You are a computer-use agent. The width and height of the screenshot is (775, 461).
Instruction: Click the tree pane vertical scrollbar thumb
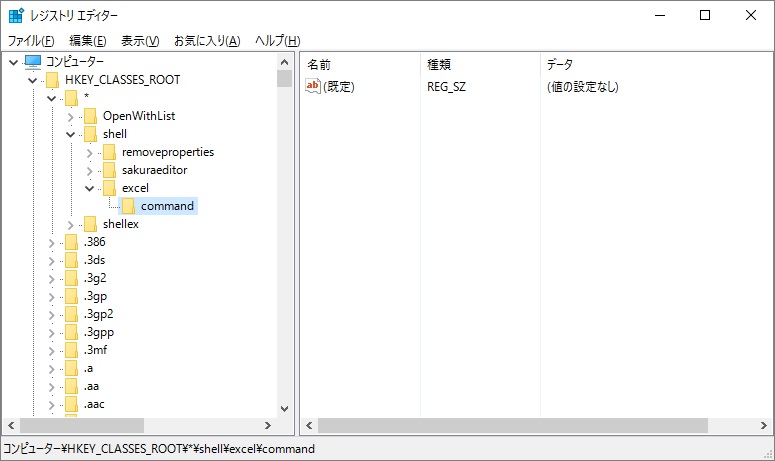pos(284,79)
